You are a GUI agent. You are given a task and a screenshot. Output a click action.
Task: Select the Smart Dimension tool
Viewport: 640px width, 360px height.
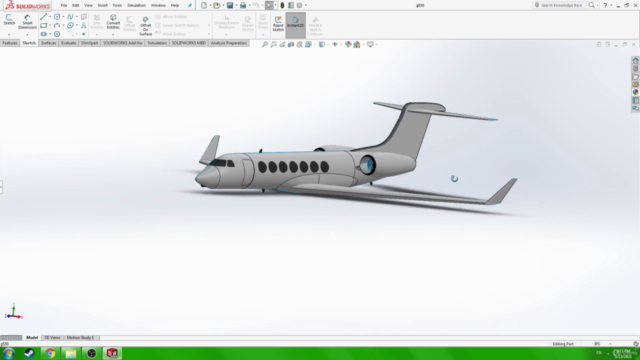coord(27,22)
